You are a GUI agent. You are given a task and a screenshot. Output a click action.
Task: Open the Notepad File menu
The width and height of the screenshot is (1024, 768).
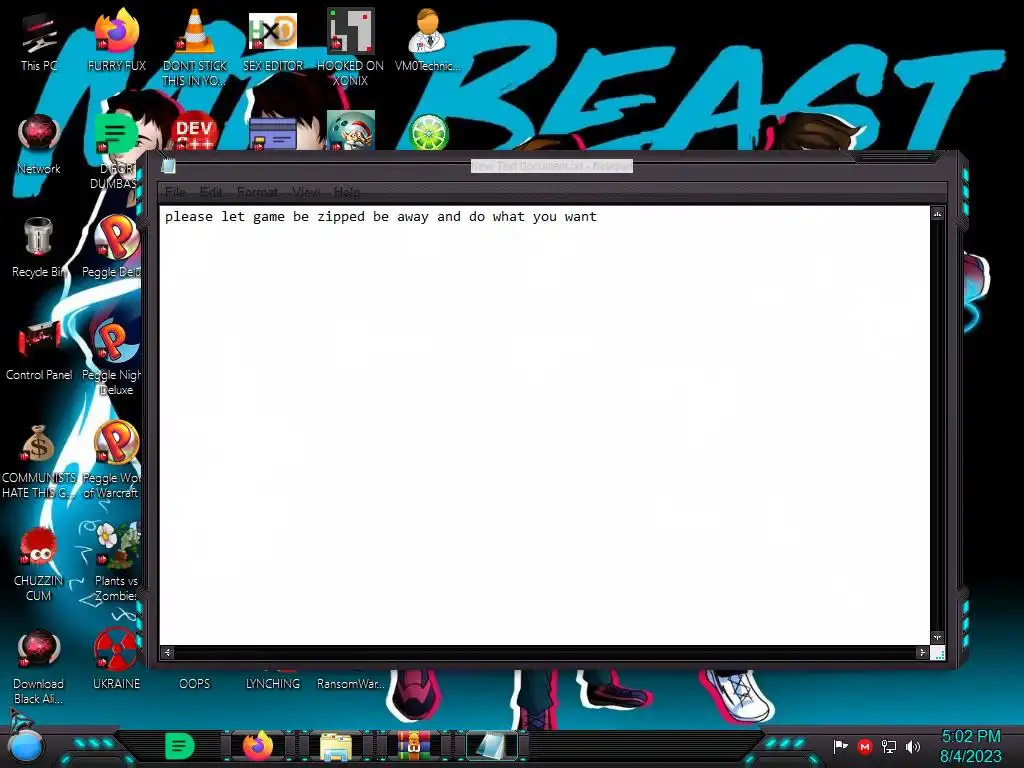[175, 192]
